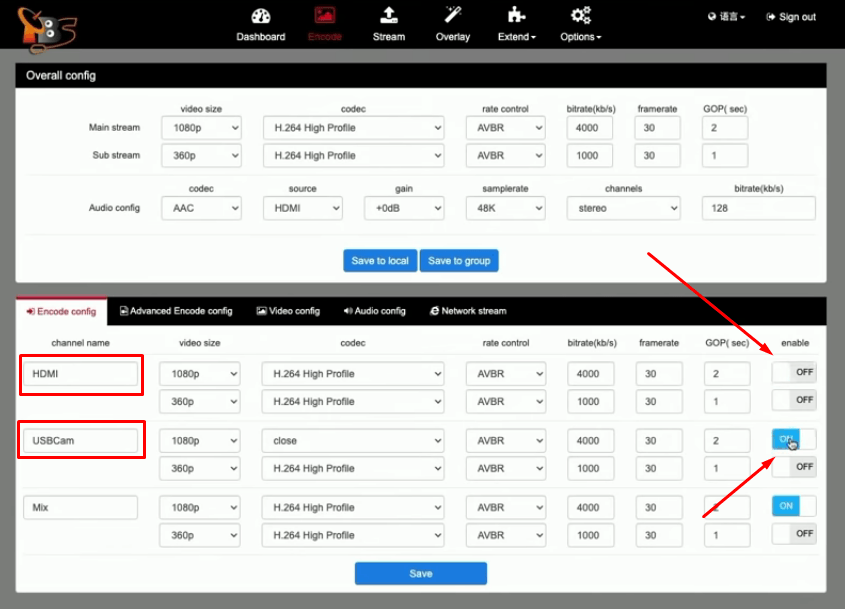Click the Encode picture icon

click(324, 15)
